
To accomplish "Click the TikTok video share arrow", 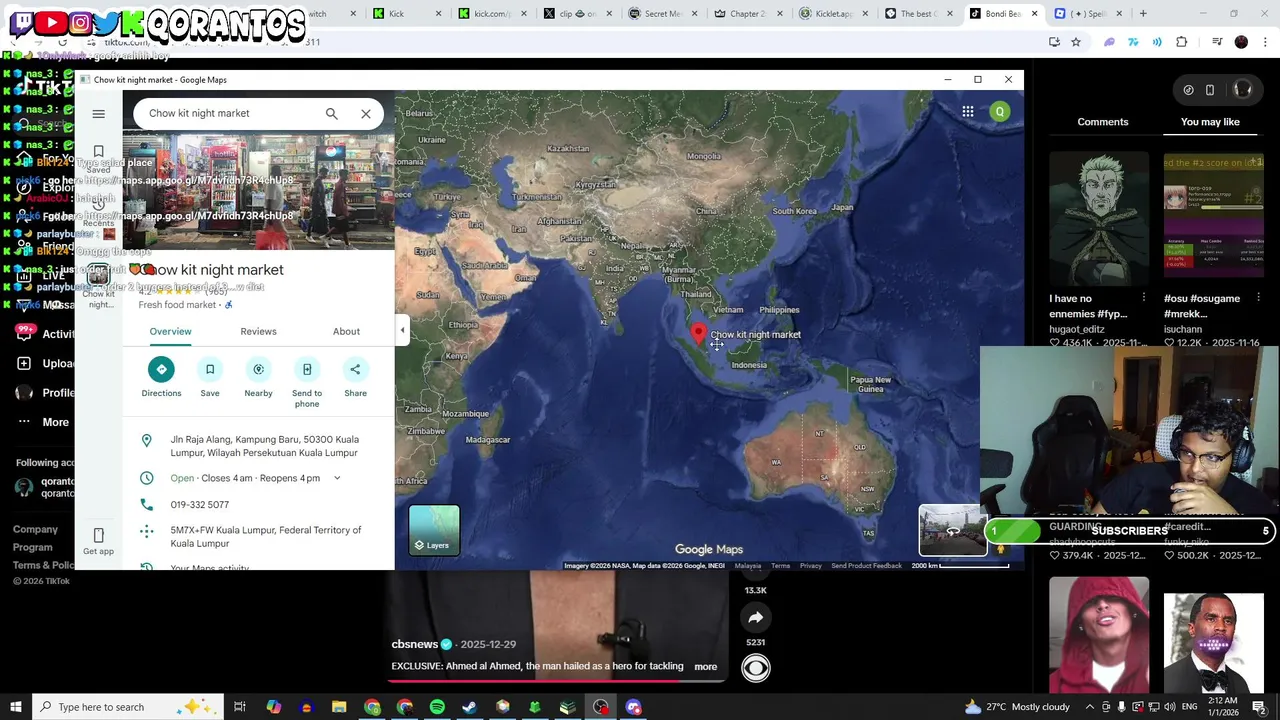I will pyautogui.click(x=755, y=618).
